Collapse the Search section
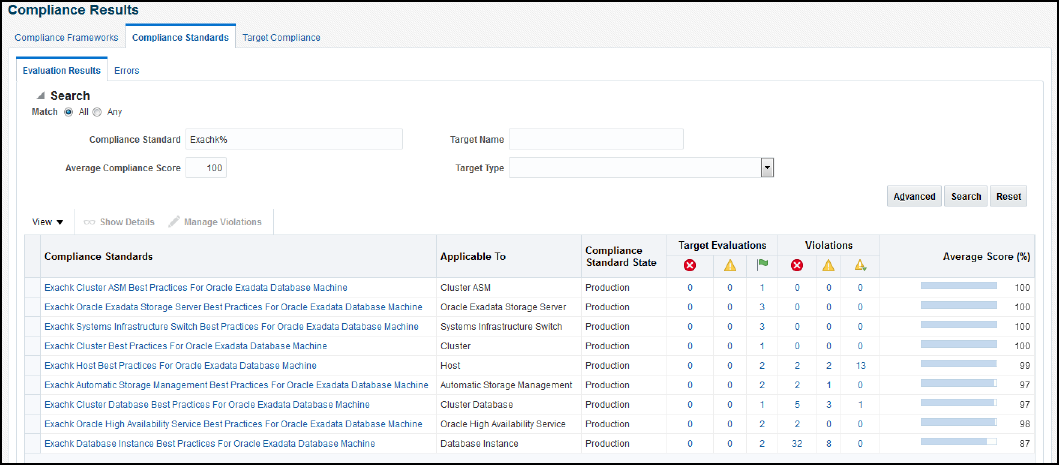The width and height of the screenshot is (1059, 465). [x=41, y=96]
